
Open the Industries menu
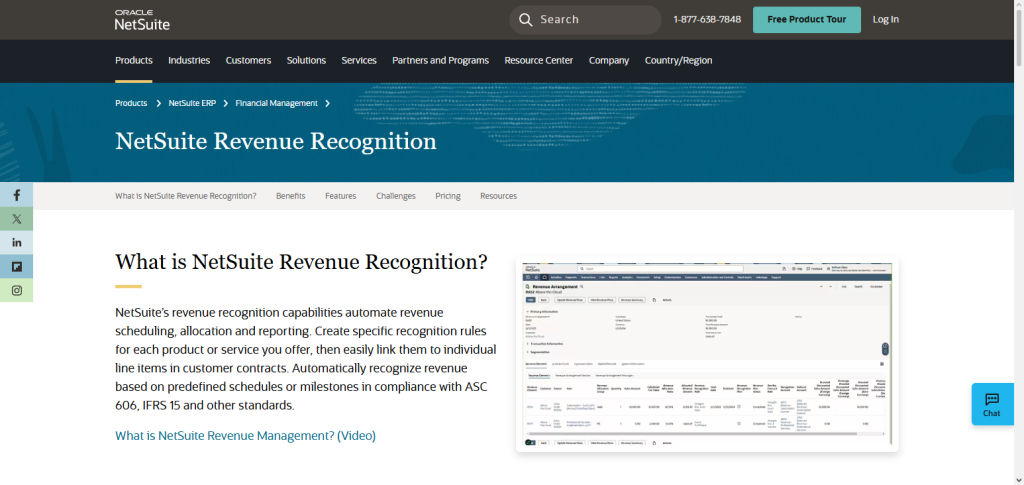point(189,60)
